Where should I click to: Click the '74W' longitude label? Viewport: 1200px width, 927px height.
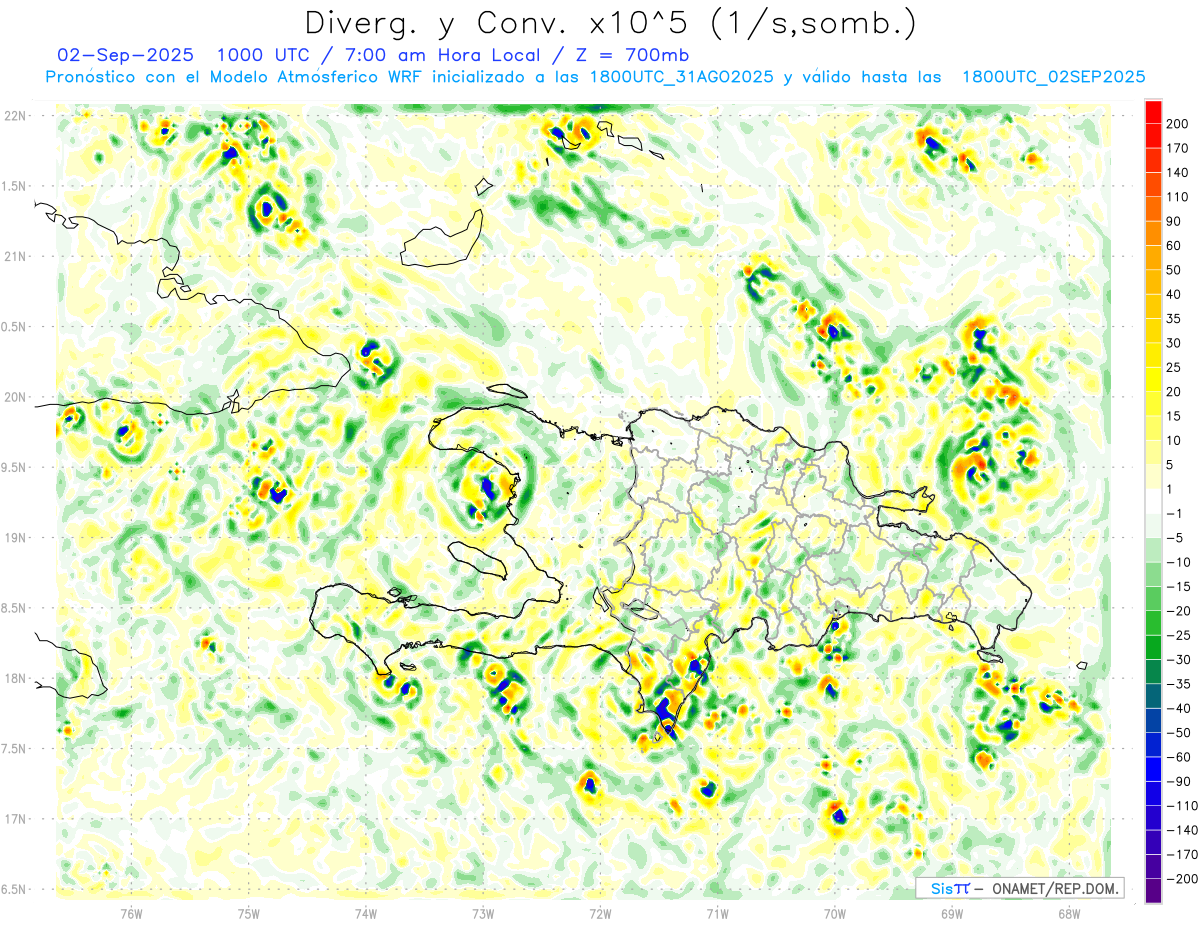click(365, 914)
